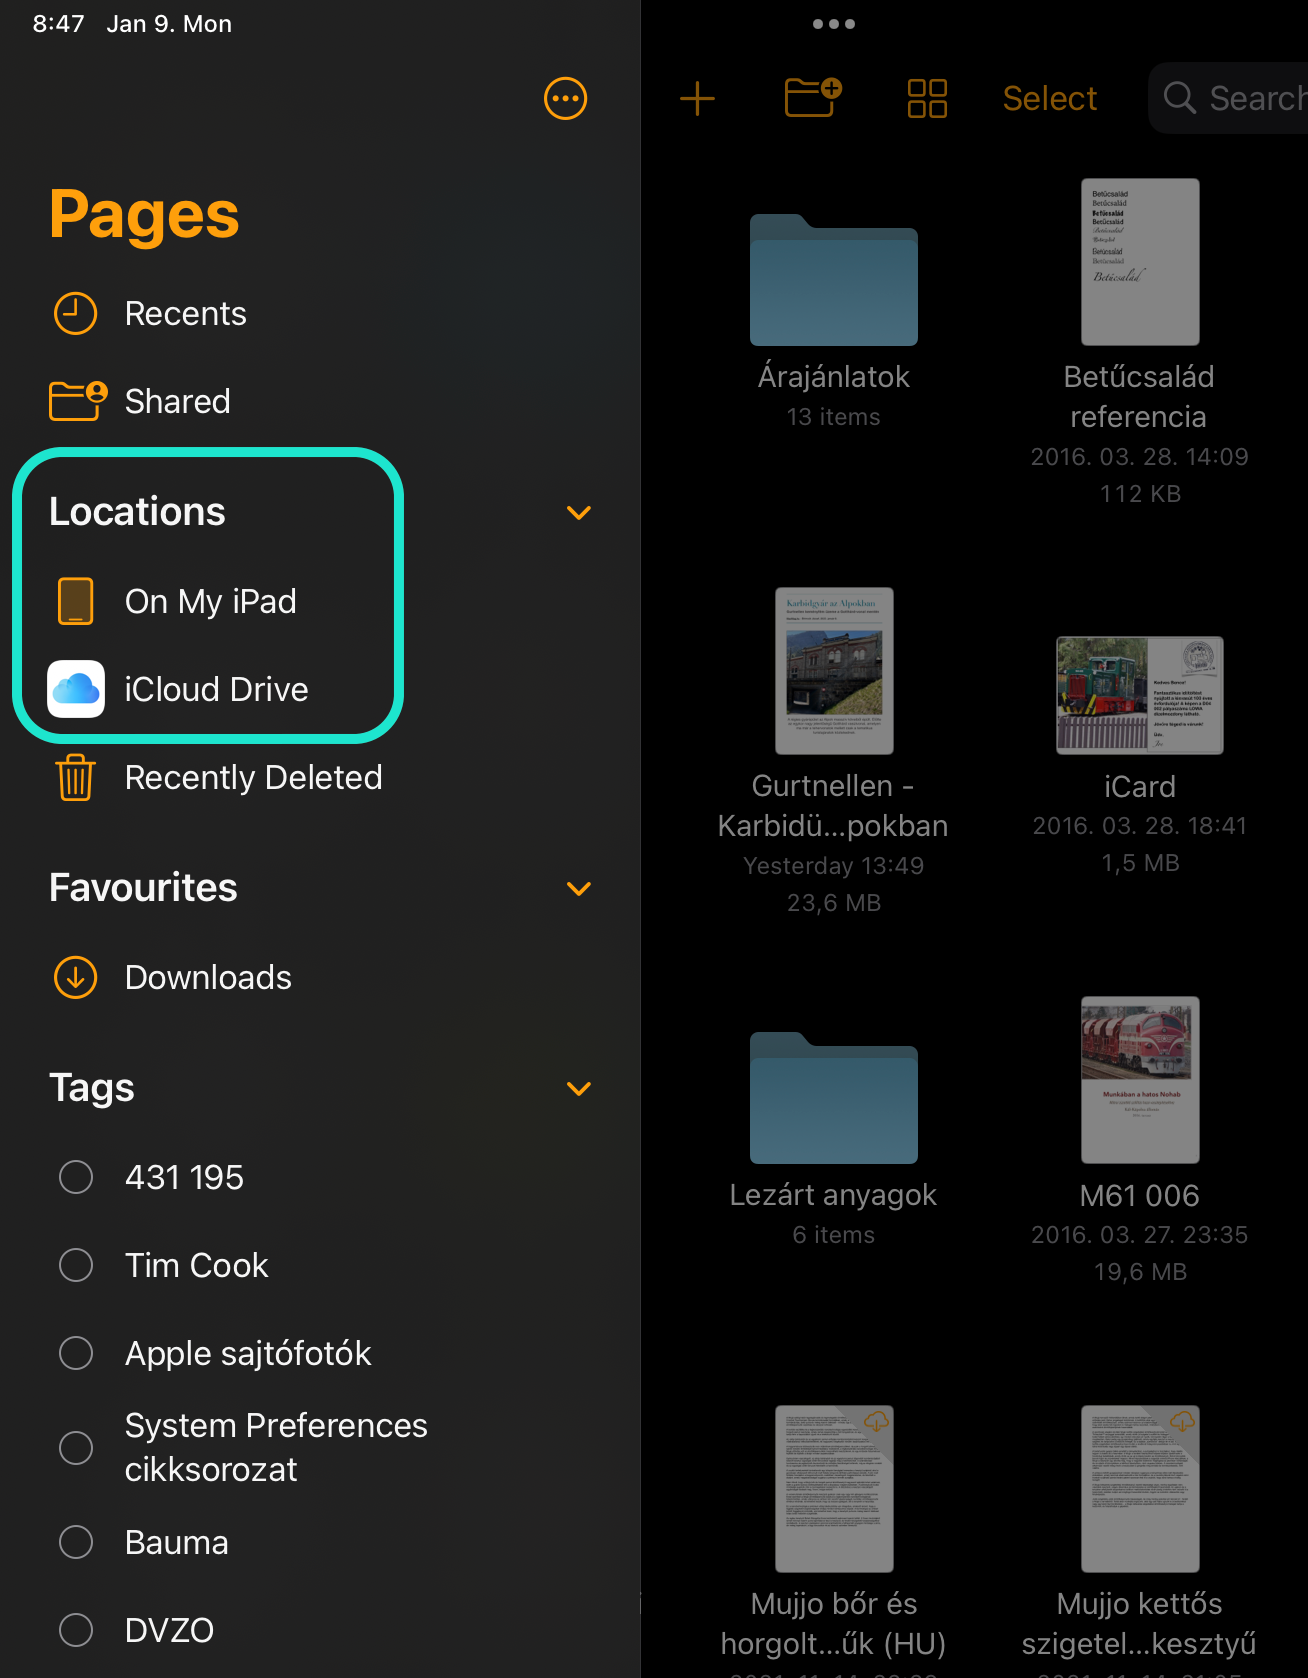Tap the Select button

click(x=1049, y=98)
